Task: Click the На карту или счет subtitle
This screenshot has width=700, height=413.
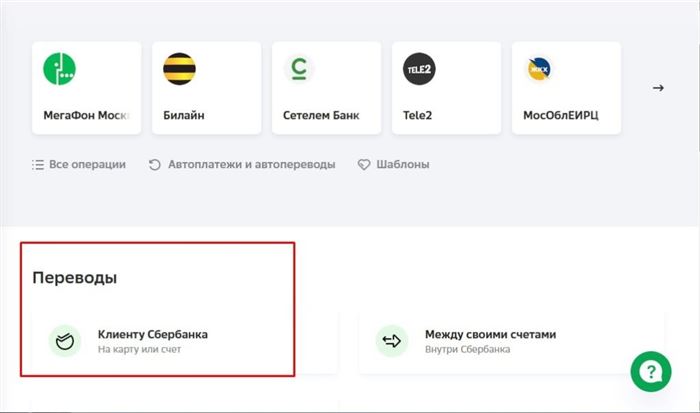Action: (x=139, y=350)
